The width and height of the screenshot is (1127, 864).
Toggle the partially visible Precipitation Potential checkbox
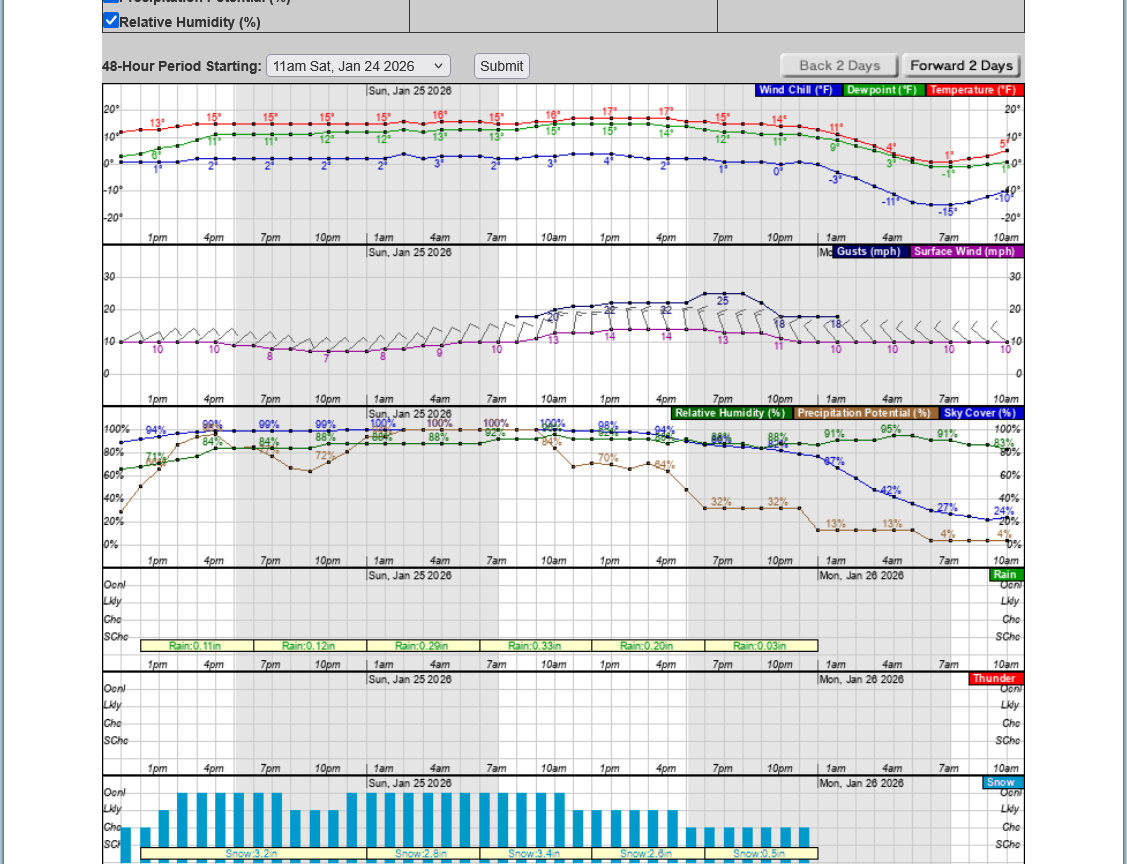click(x=111, y=1)
